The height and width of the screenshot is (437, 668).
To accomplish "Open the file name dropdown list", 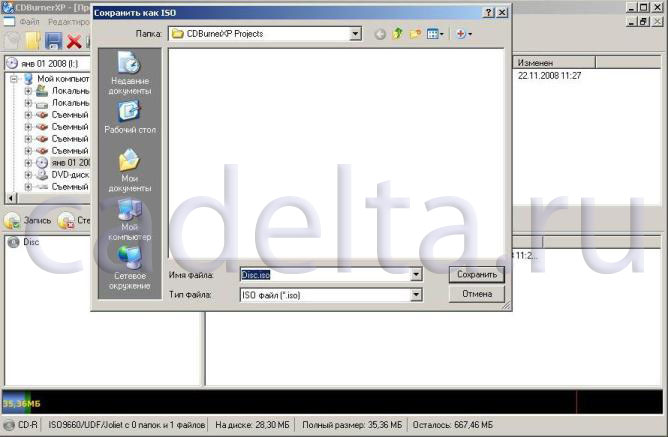I will [x=416, y=274].
